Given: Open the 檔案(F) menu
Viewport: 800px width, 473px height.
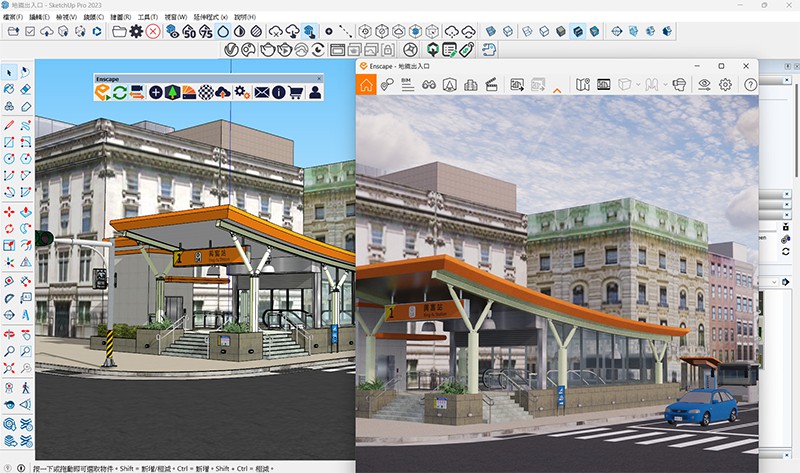Looking at the screenshot, I should [14, 18].
